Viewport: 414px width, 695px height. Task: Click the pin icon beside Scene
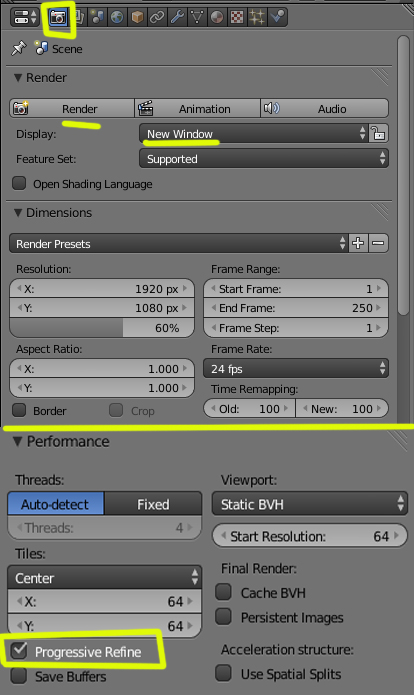coord(19,48)
